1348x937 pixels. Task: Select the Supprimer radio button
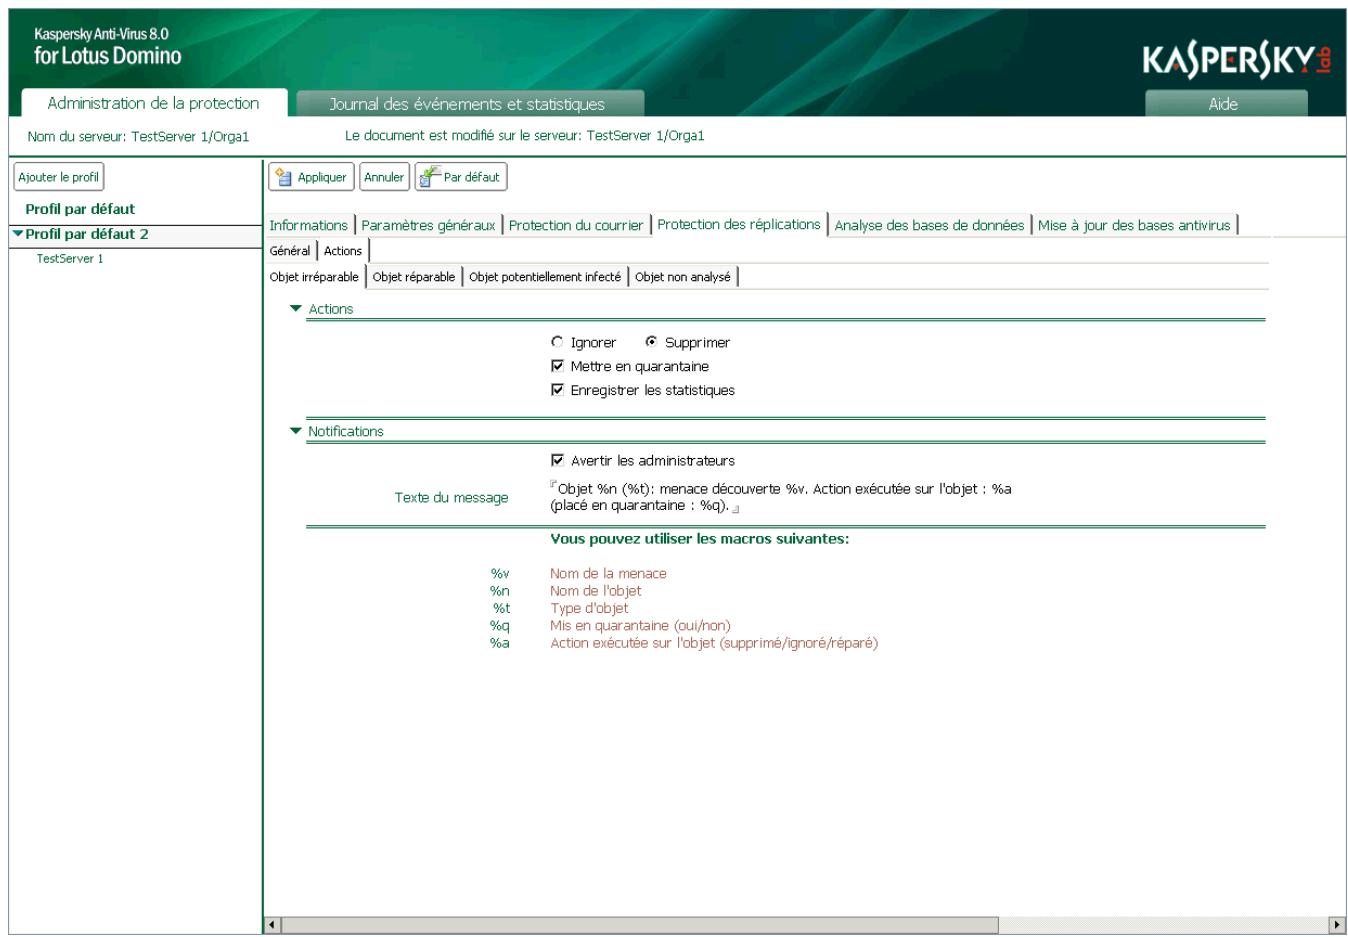click(651, 342)
